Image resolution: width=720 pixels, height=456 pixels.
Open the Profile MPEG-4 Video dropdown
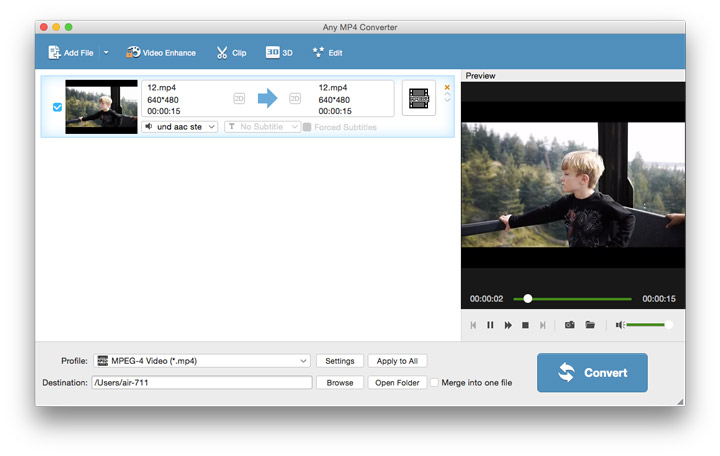pos(202,361)
